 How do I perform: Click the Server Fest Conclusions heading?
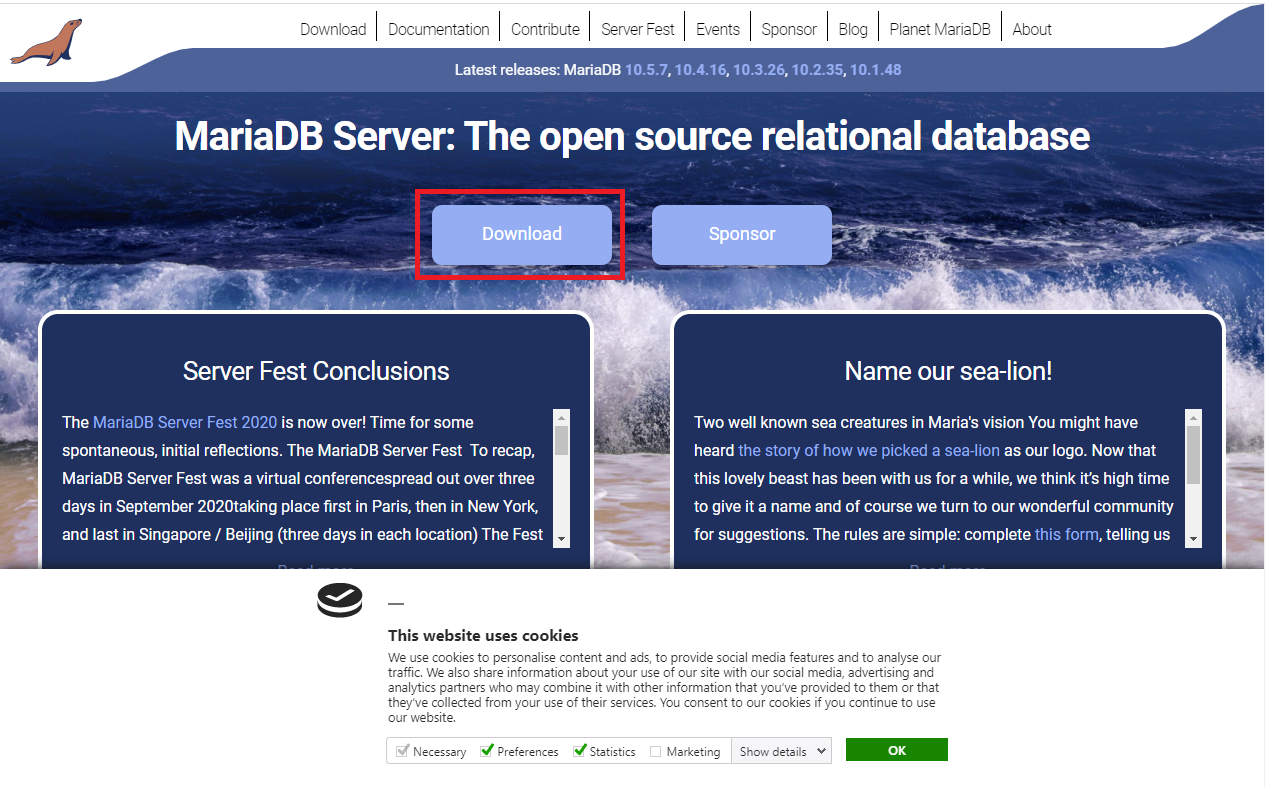point(316,371)
